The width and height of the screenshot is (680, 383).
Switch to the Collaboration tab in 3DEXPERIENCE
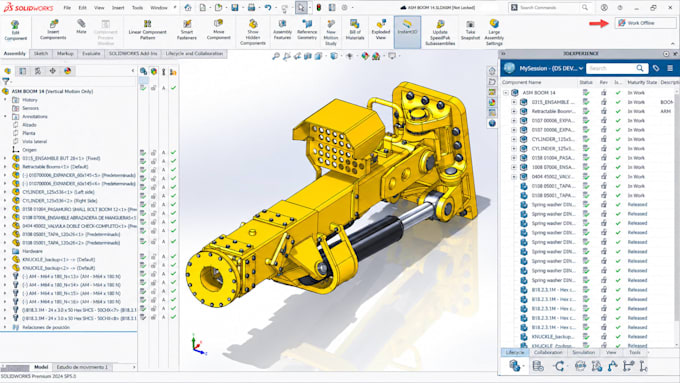[548, 353]
